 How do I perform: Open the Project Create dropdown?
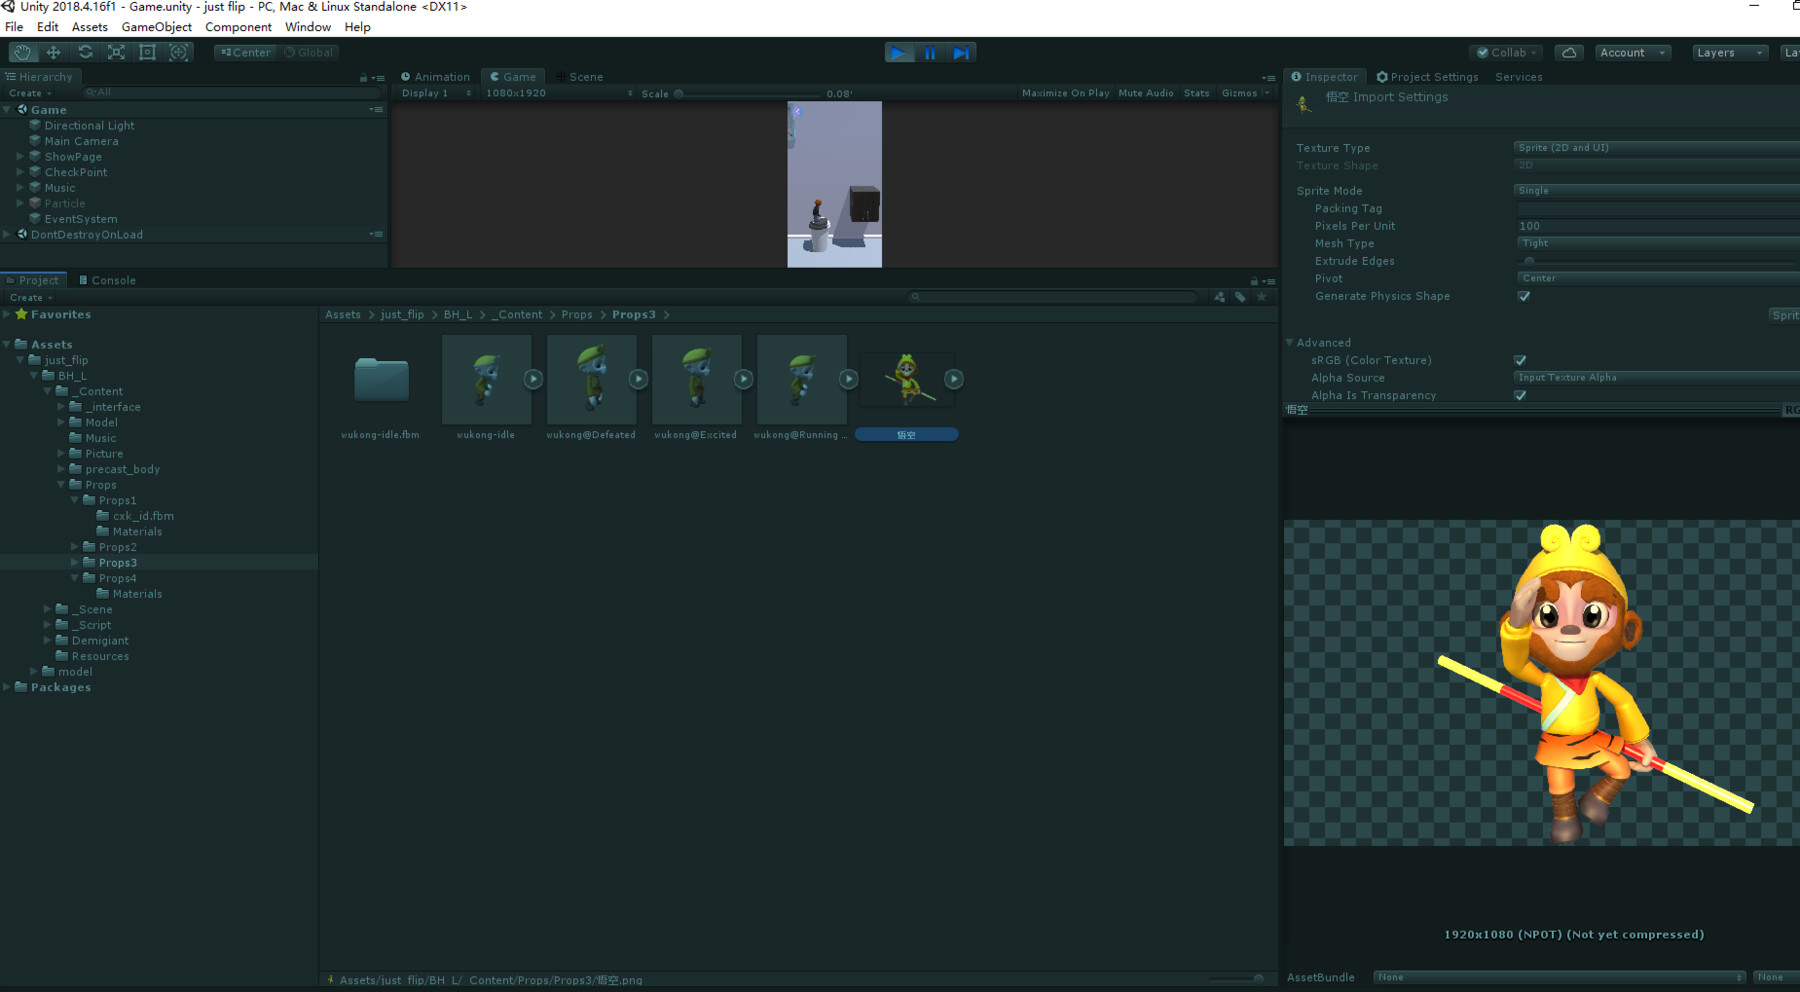pyautogui.click(x=30, y=298)
